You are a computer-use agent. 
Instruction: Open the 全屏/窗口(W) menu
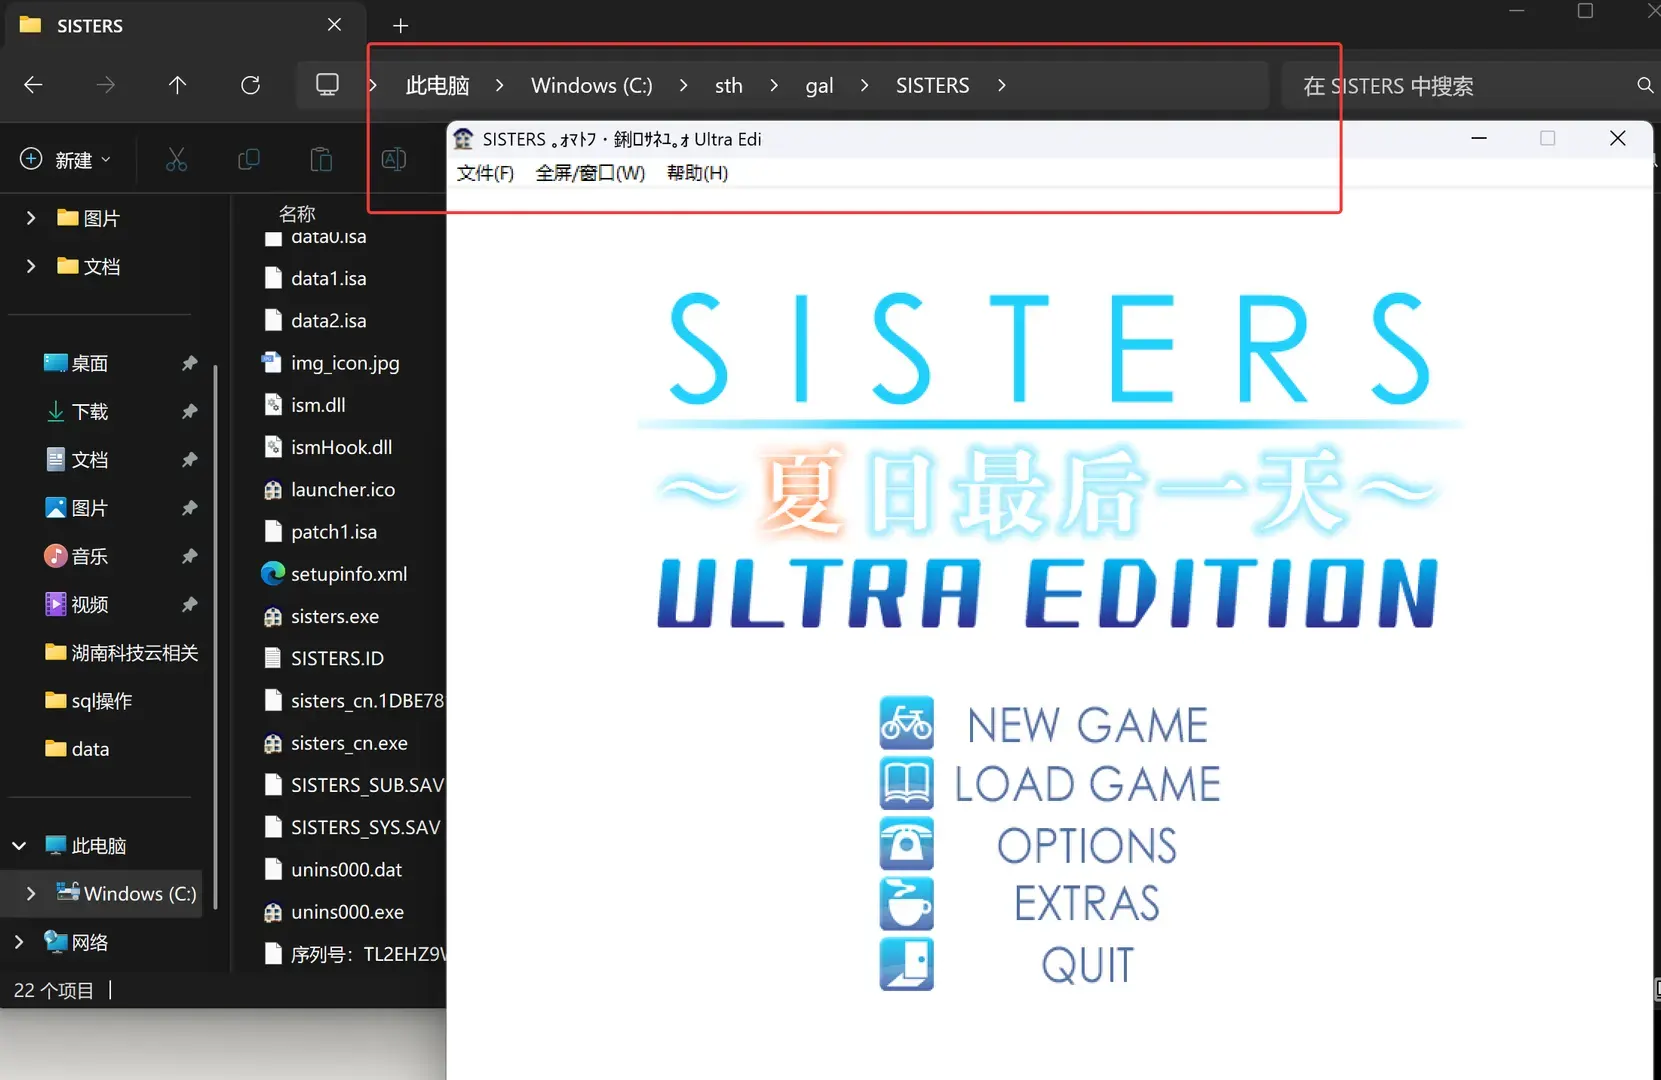[590, 173]
